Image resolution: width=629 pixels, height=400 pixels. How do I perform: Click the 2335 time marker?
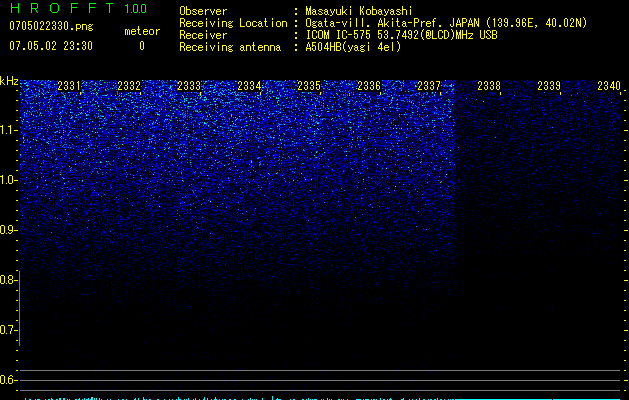[309, 86]
